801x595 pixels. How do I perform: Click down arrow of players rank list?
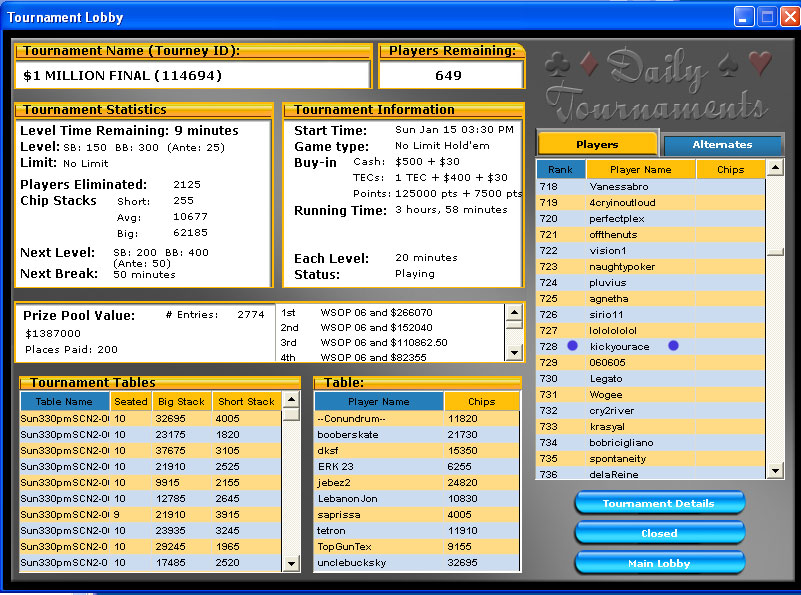775,473
